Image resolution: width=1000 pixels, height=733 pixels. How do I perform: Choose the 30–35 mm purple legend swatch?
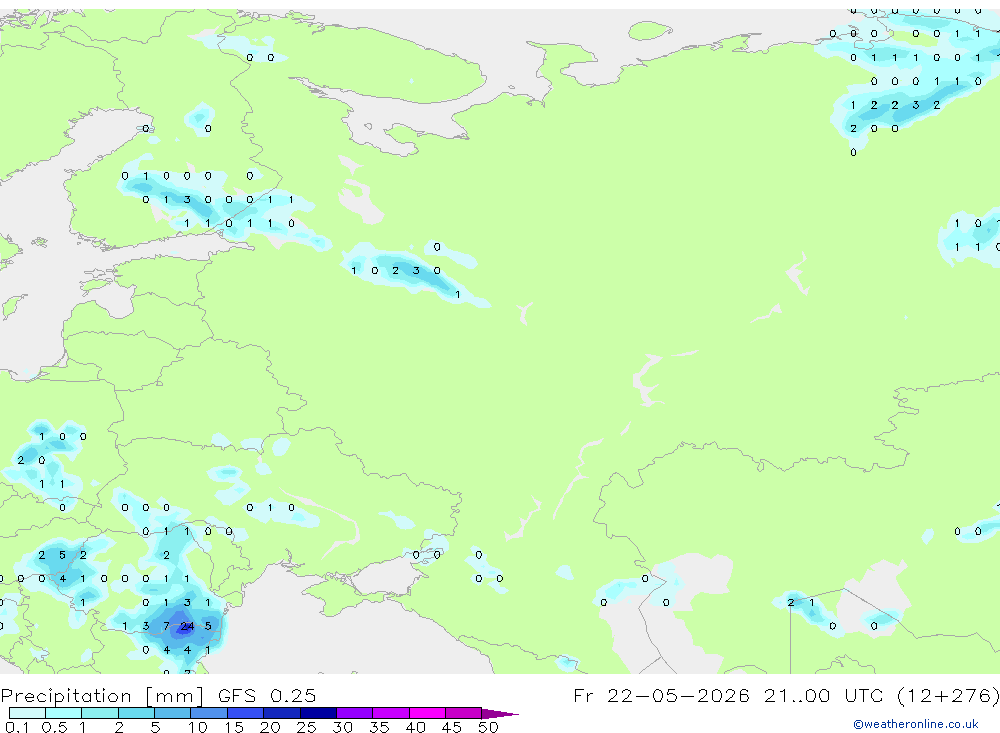(354, 713)
